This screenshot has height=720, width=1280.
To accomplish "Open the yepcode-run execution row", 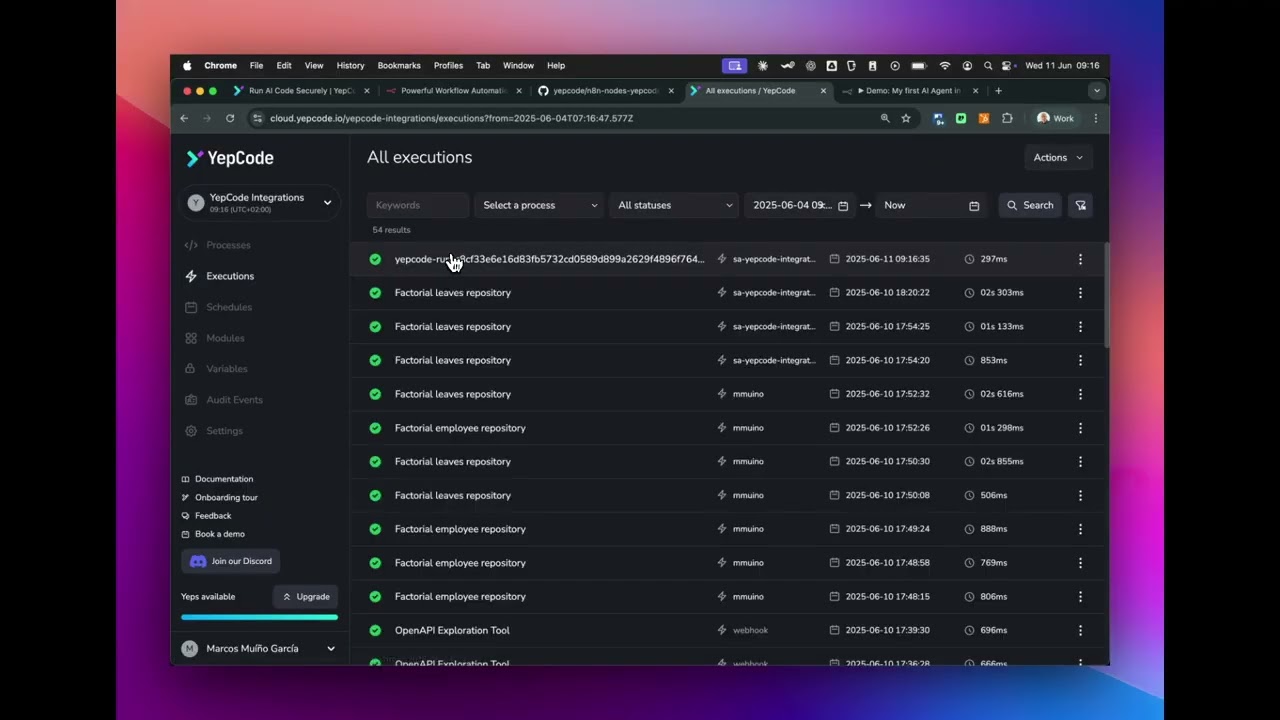I will pyautogui.click(x=727, y=259).
